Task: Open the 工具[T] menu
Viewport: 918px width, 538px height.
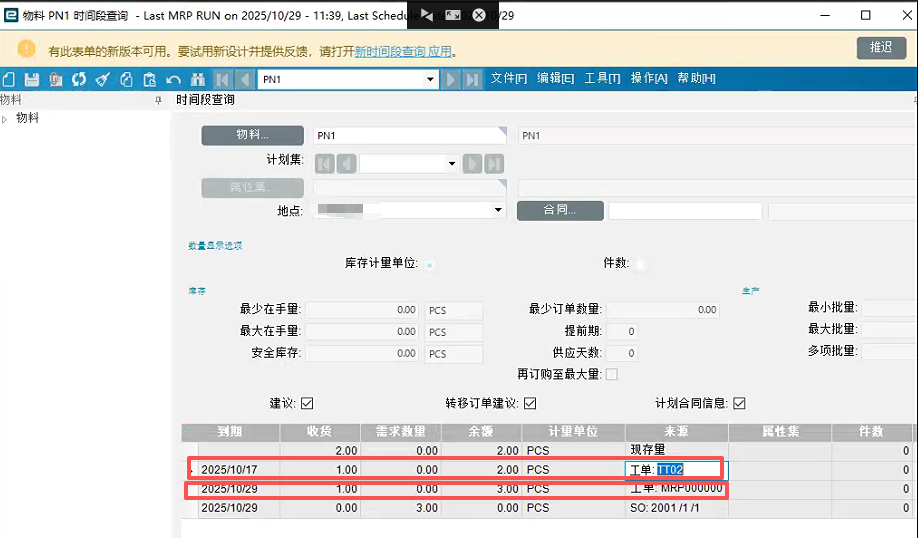Action: (602, 78)
